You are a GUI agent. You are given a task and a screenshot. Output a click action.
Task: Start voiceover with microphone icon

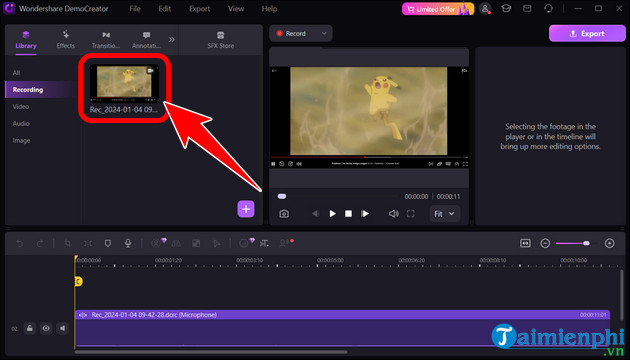(x=128, y=243)
